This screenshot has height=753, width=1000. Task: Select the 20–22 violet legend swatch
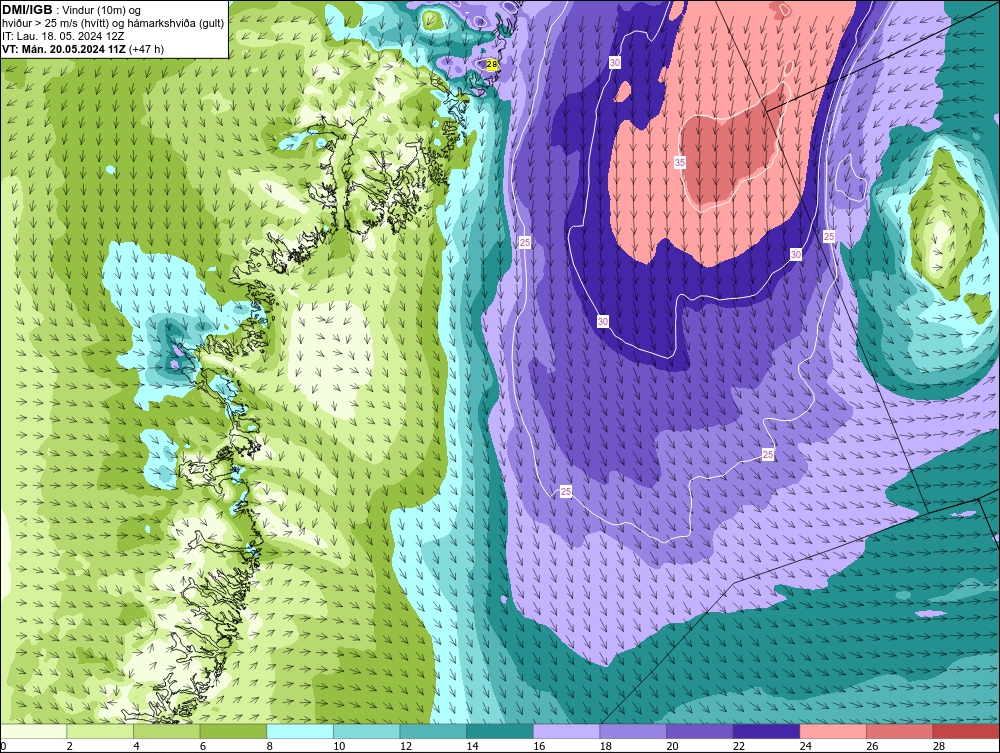click(x=700, y=731)
